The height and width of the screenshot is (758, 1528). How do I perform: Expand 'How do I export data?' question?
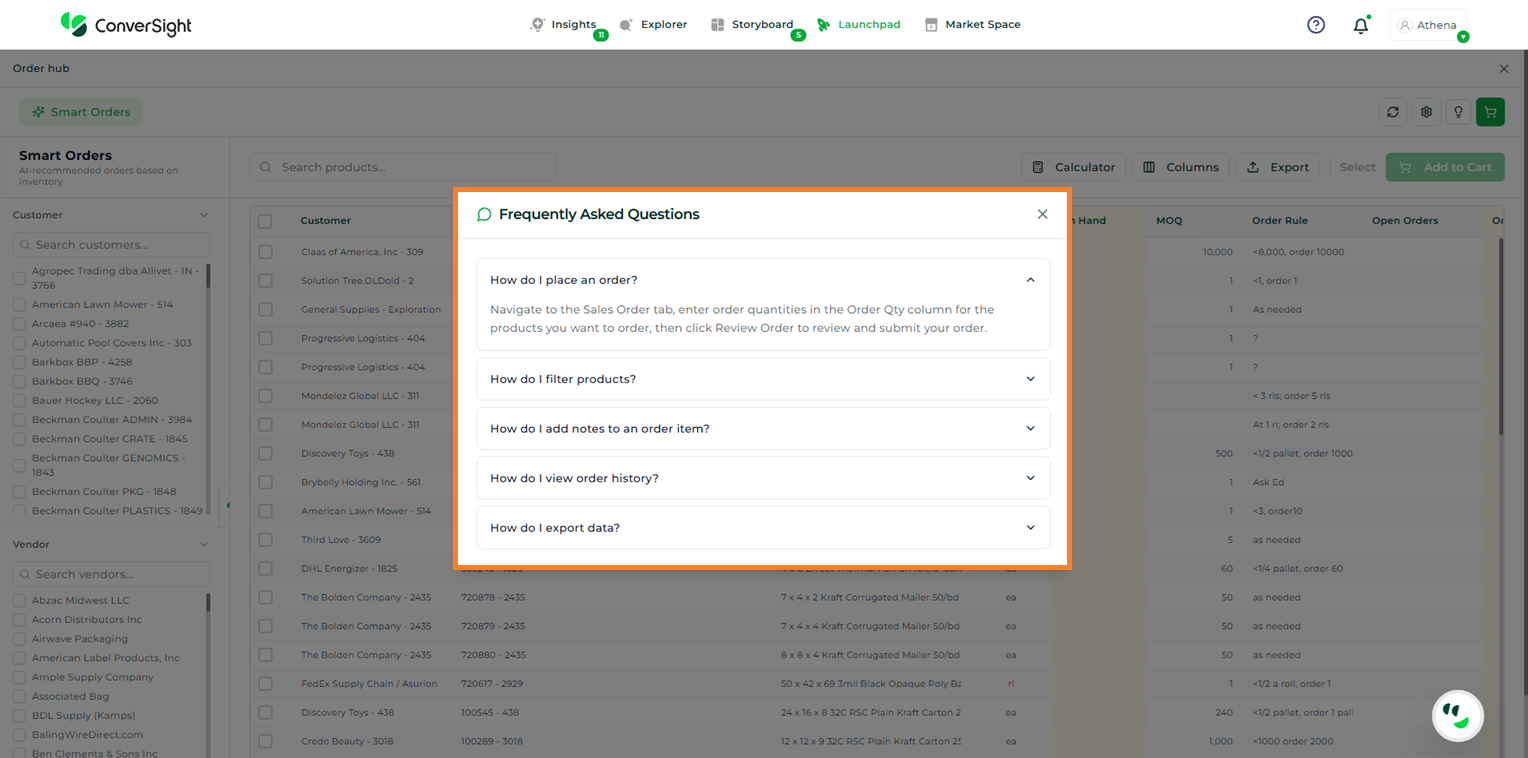[762, 528]
